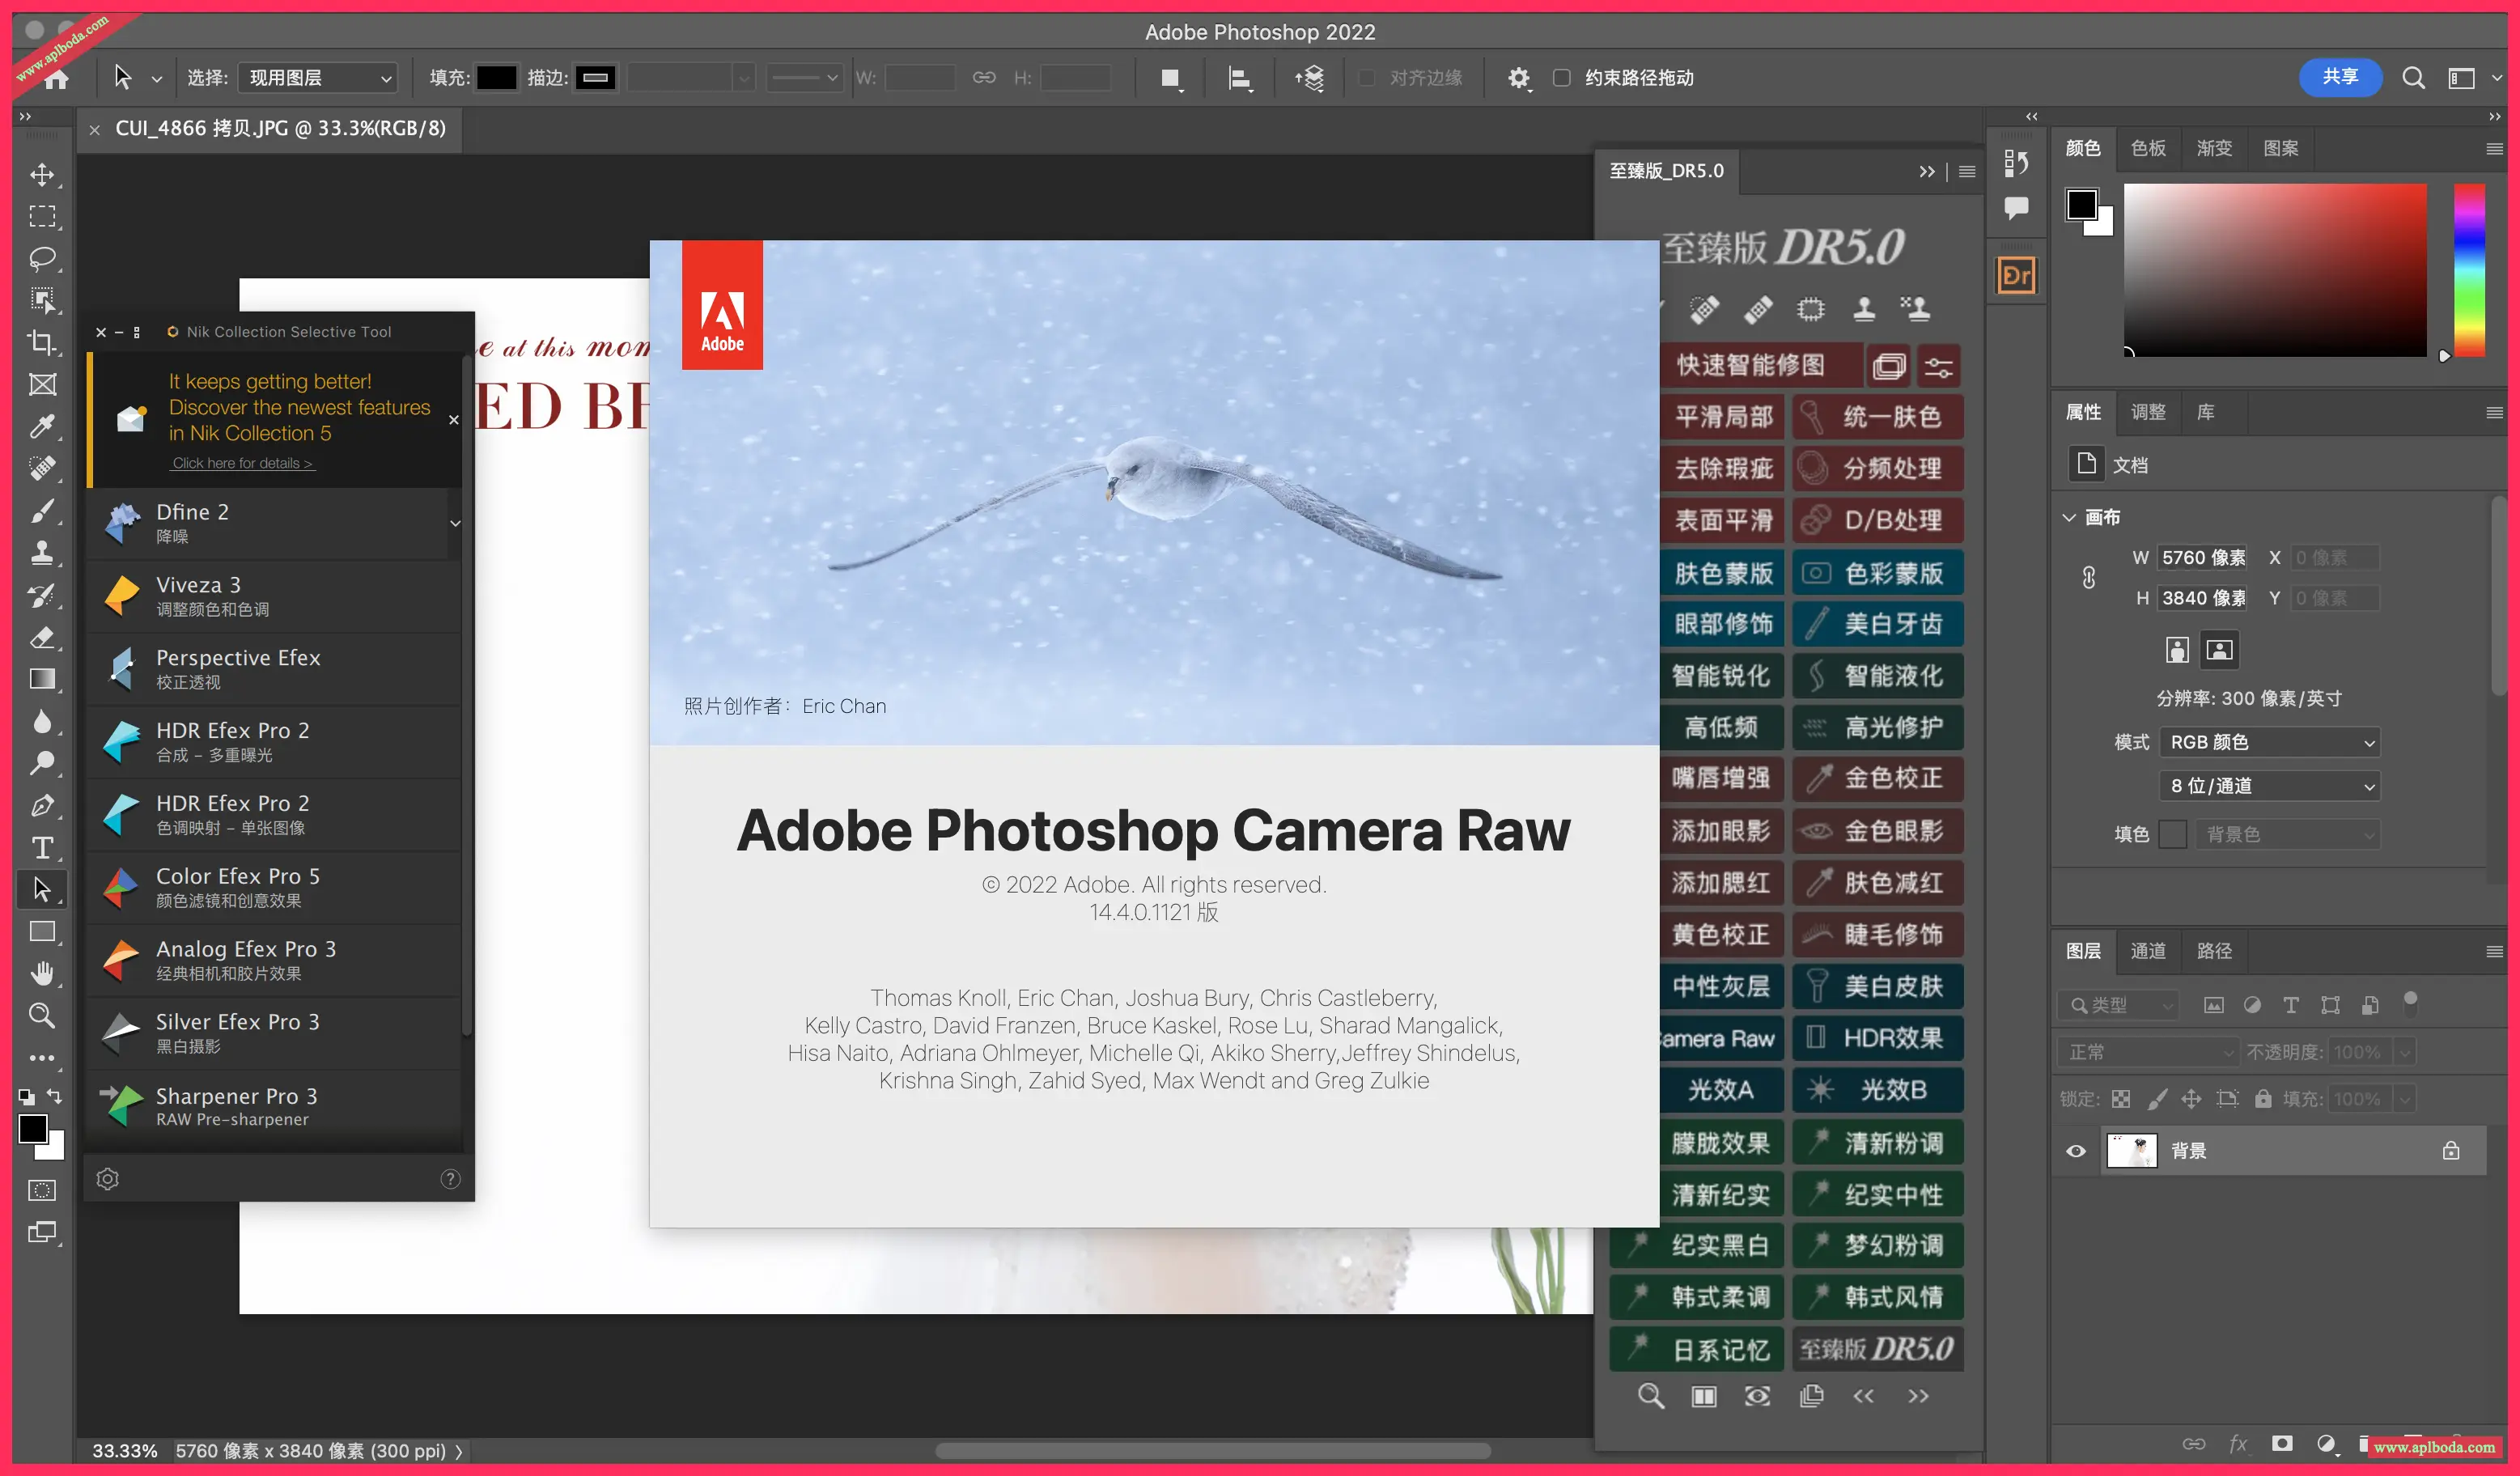Open the 8 位/通道 bit depth dropdown
2520x1476 pixels.
(2269, 786)
